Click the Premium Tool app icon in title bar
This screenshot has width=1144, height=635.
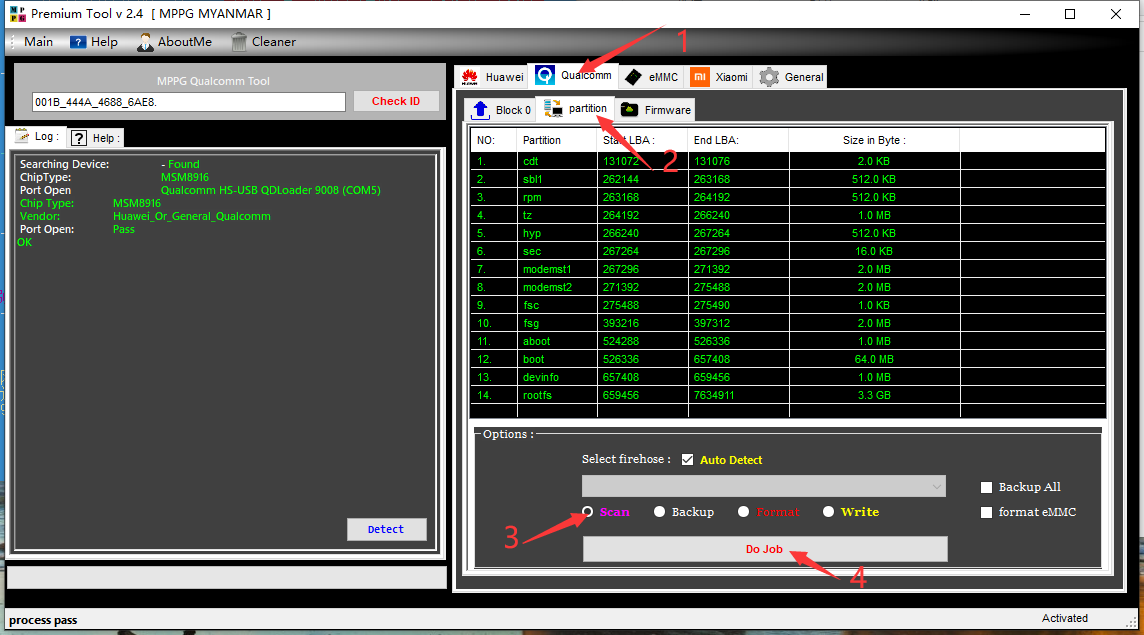(18, 14)
